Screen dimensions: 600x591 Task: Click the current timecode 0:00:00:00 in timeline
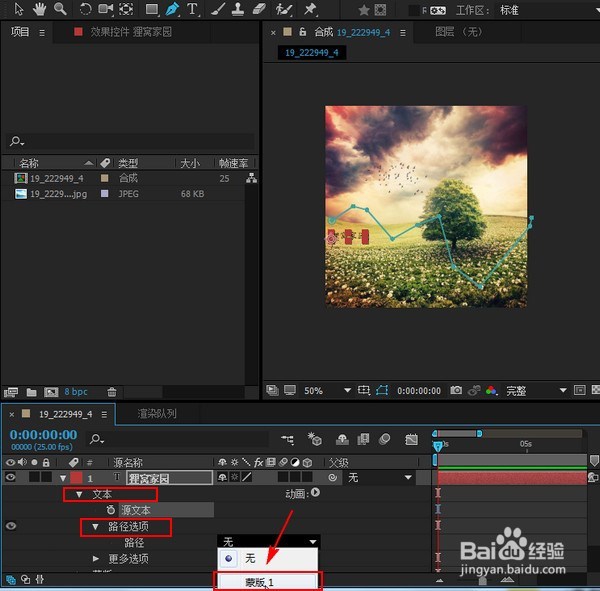[x=43, y=434]
